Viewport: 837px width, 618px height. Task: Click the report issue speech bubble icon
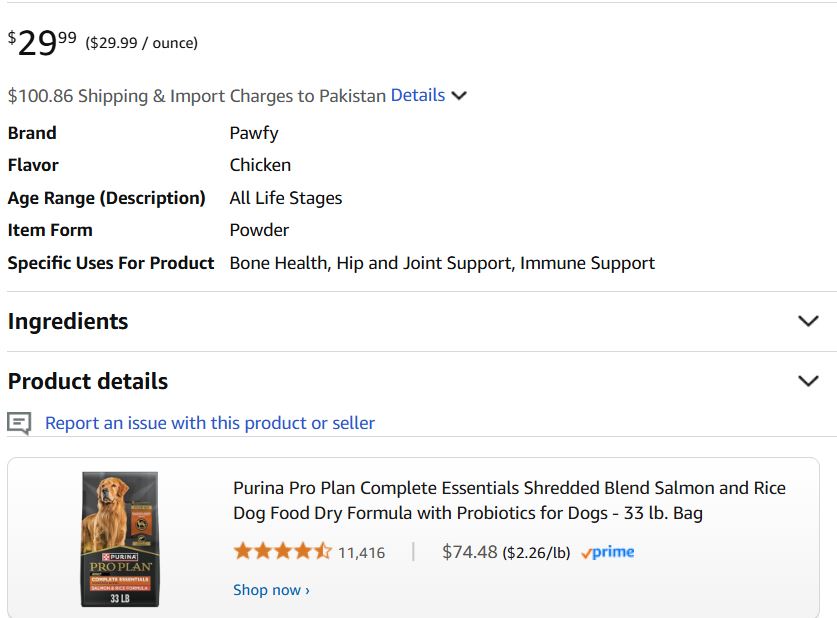coord(19,423)
